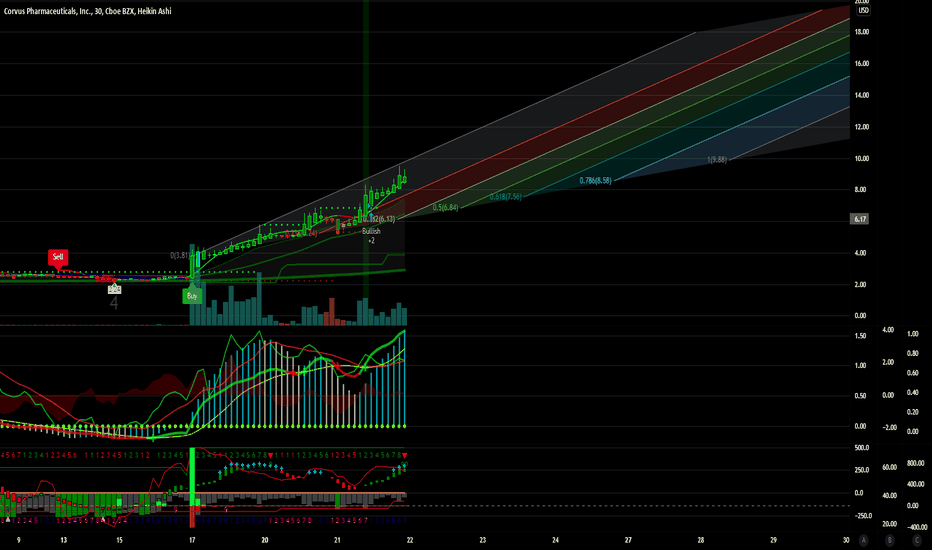The width and height of the screenshot is (932, 550).
Task: Select the Fibonacci level label 0(3.81)
Action: (x=180, y=255)
